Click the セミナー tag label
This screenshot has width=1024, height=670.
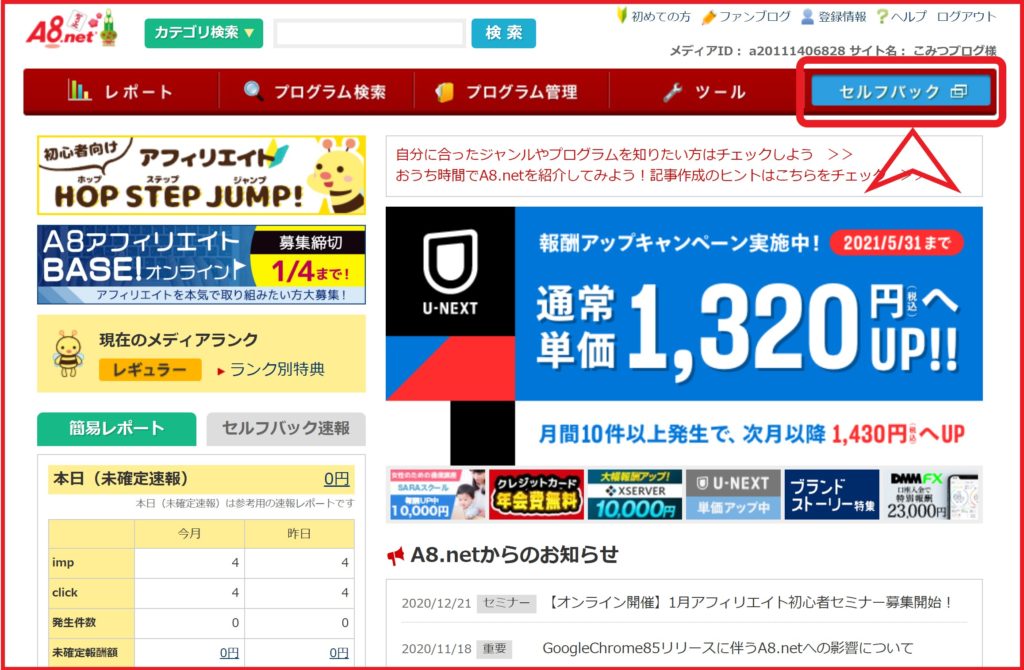click(506, 603)
